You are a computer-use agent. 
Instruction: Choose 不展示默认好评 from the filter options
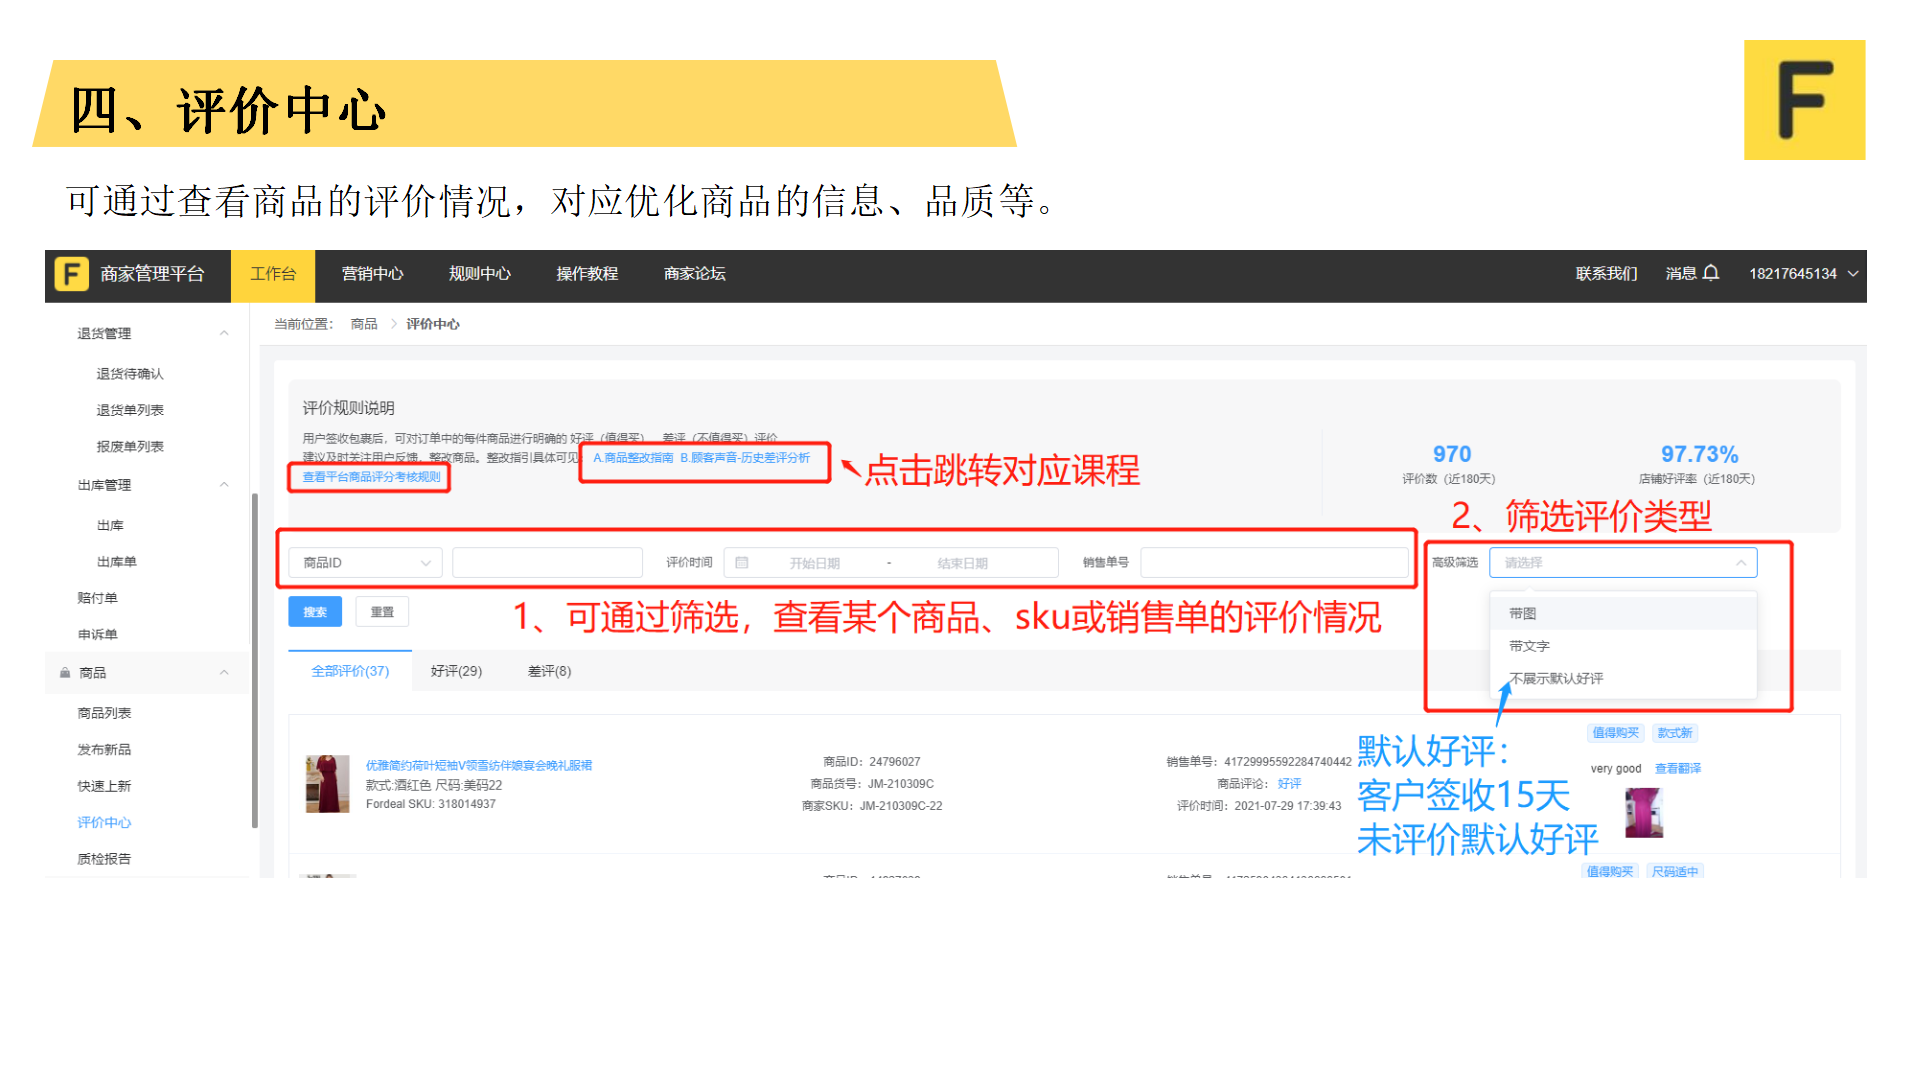(1623, 679)
